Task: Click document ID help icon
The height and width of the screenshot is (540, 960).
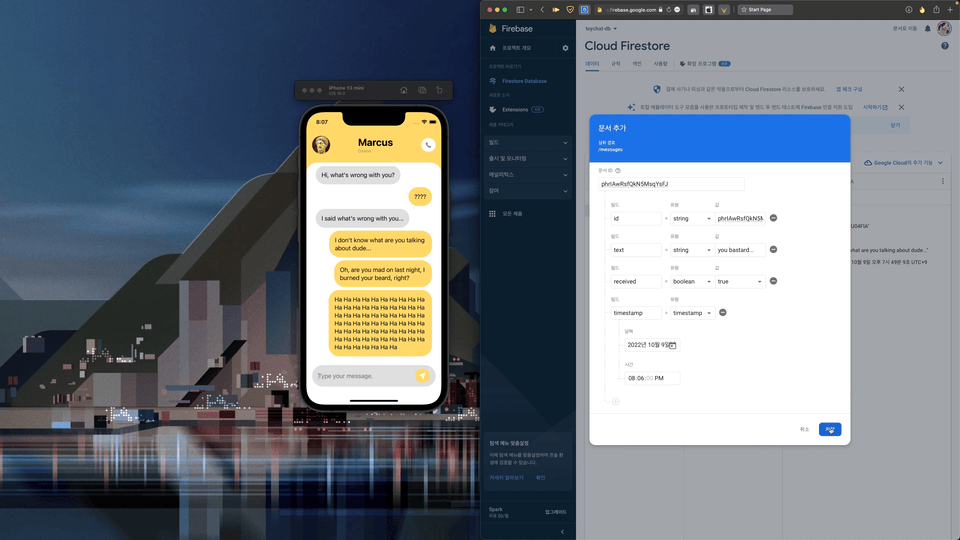Action: coord(618,171)
